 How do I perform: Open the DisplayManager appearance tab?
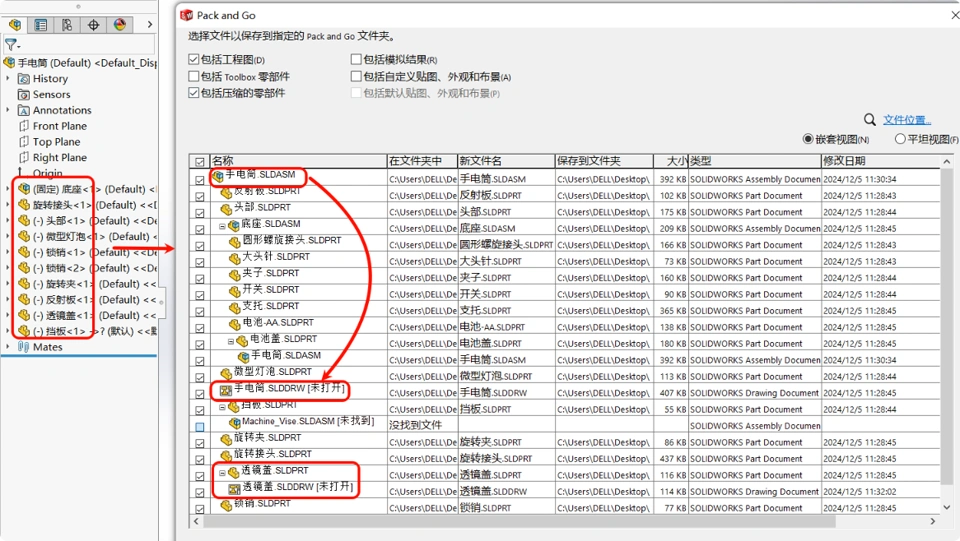click(x=120, y=24)
